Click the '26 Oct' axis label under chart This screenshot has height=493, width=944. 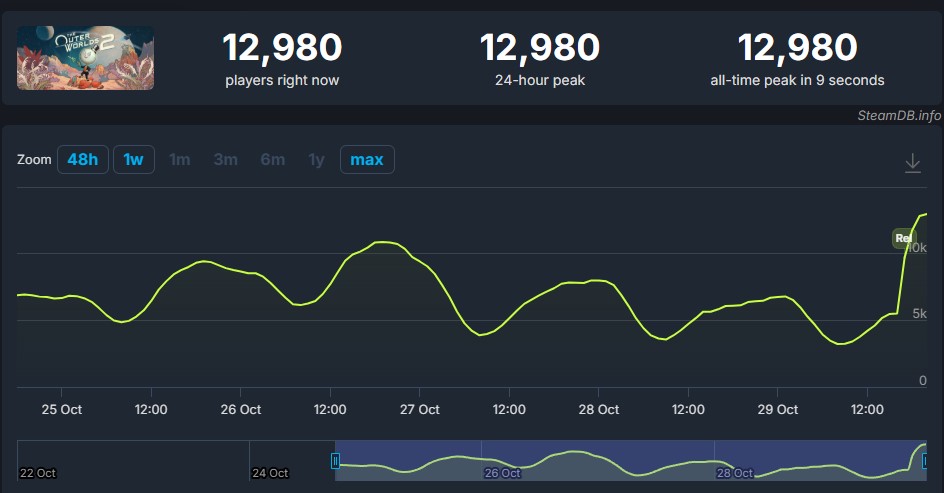coord(241,409)
